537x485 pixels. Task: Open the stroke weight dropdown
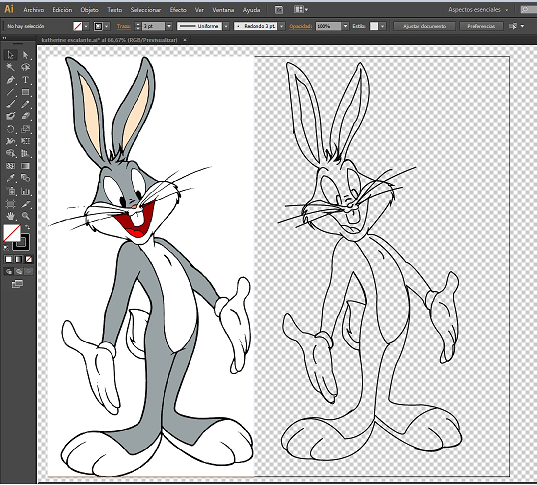click(169, 26)
